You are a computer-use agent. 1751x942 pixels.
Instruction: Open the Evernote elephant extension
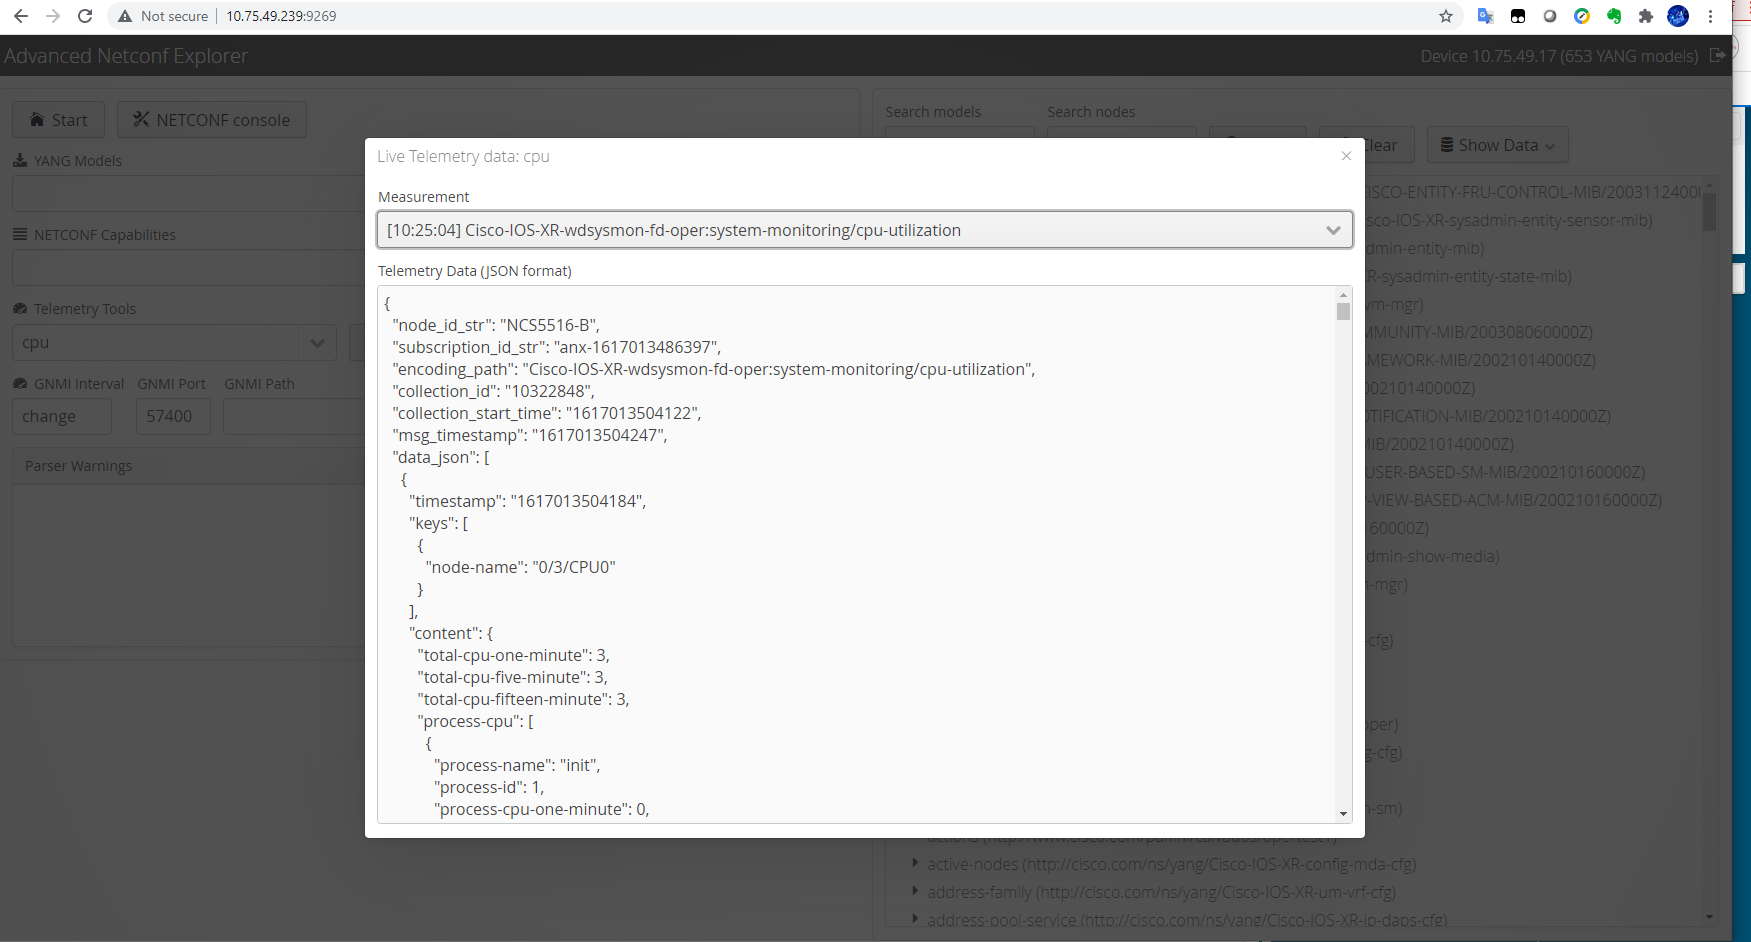pos(1614,16)
